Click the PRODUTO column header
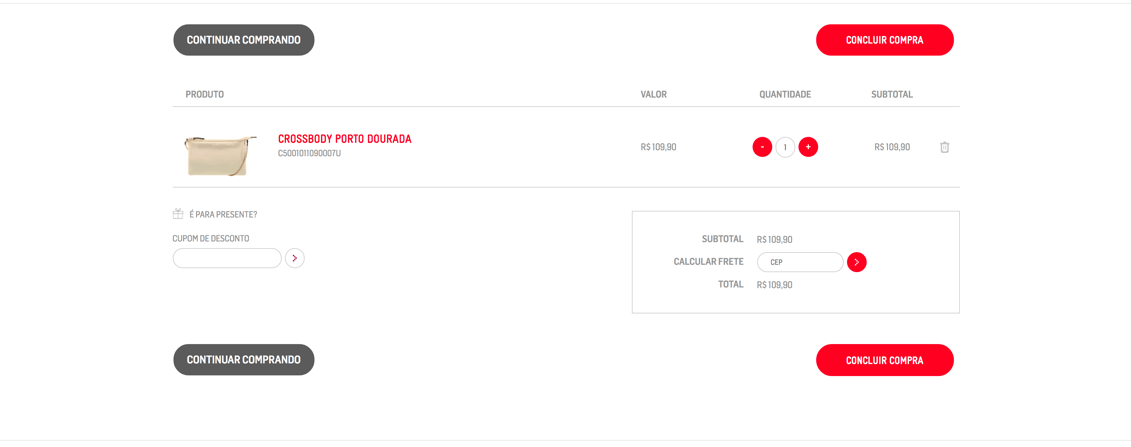This screenshot has height=447, width=1131. 205,94
